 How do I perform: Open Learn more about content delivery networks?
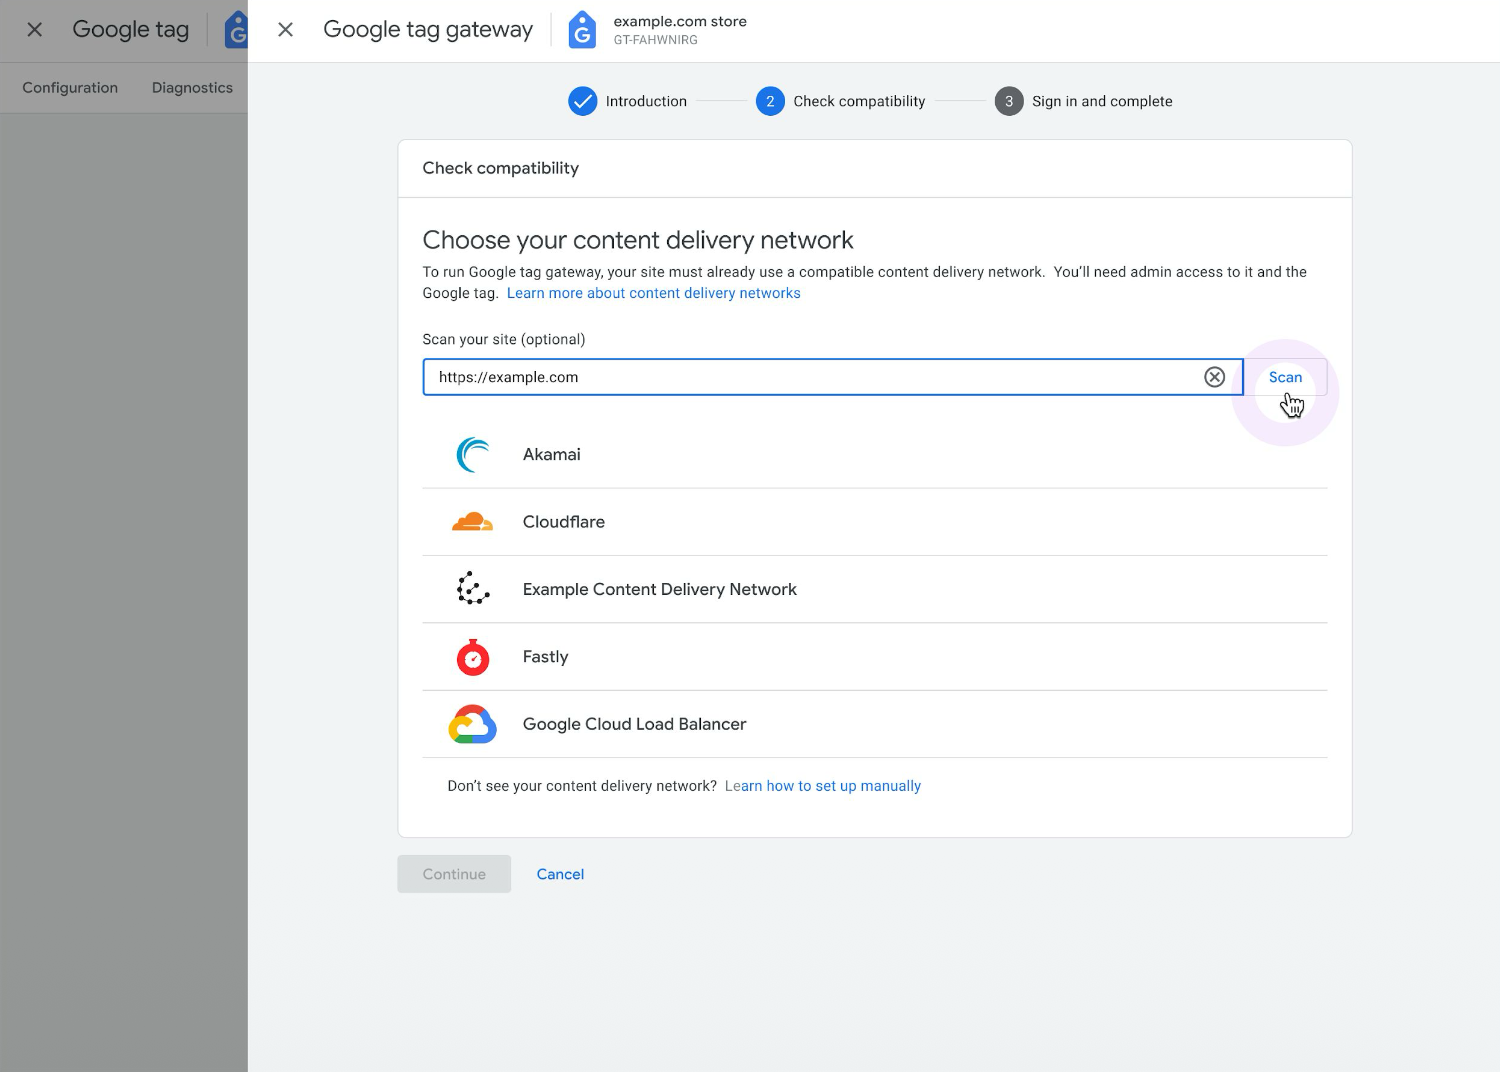click(x=653, y=293)
